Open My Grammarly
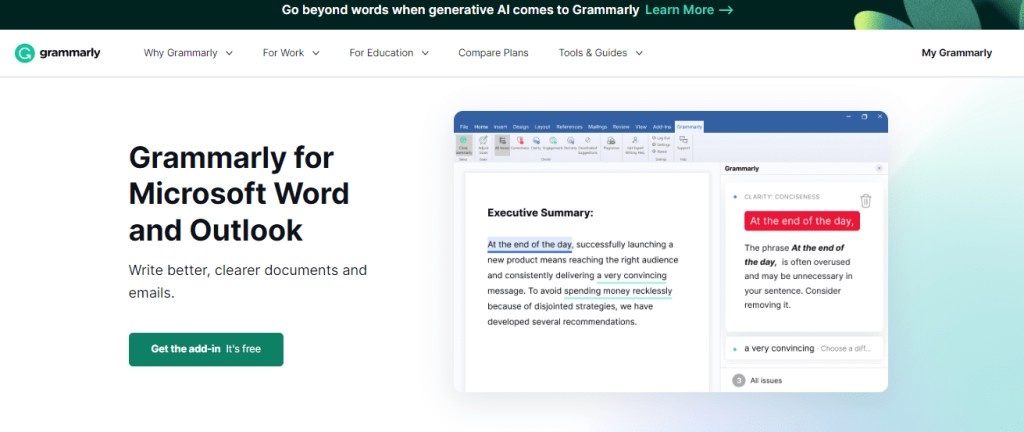 (956, 53)
